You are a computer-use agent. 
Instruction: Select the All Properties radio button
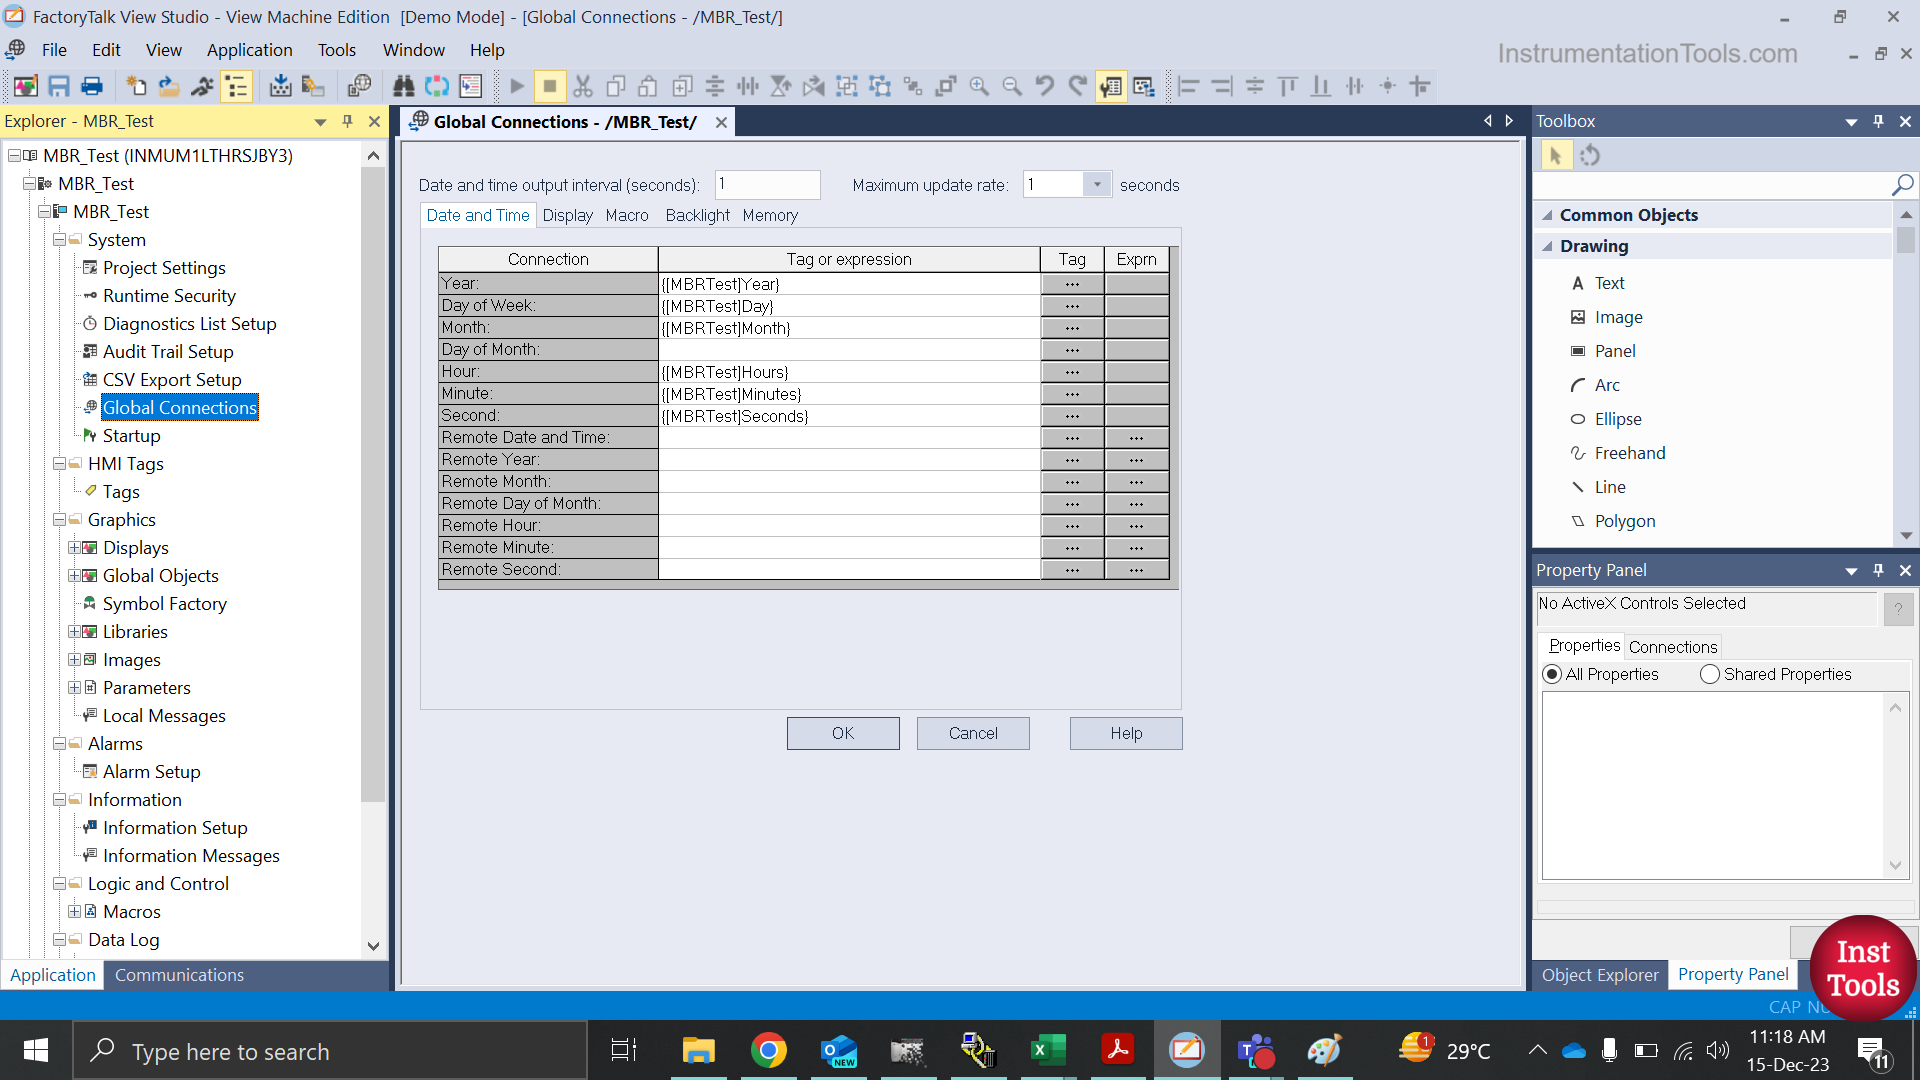click(x=1552, y=674)
